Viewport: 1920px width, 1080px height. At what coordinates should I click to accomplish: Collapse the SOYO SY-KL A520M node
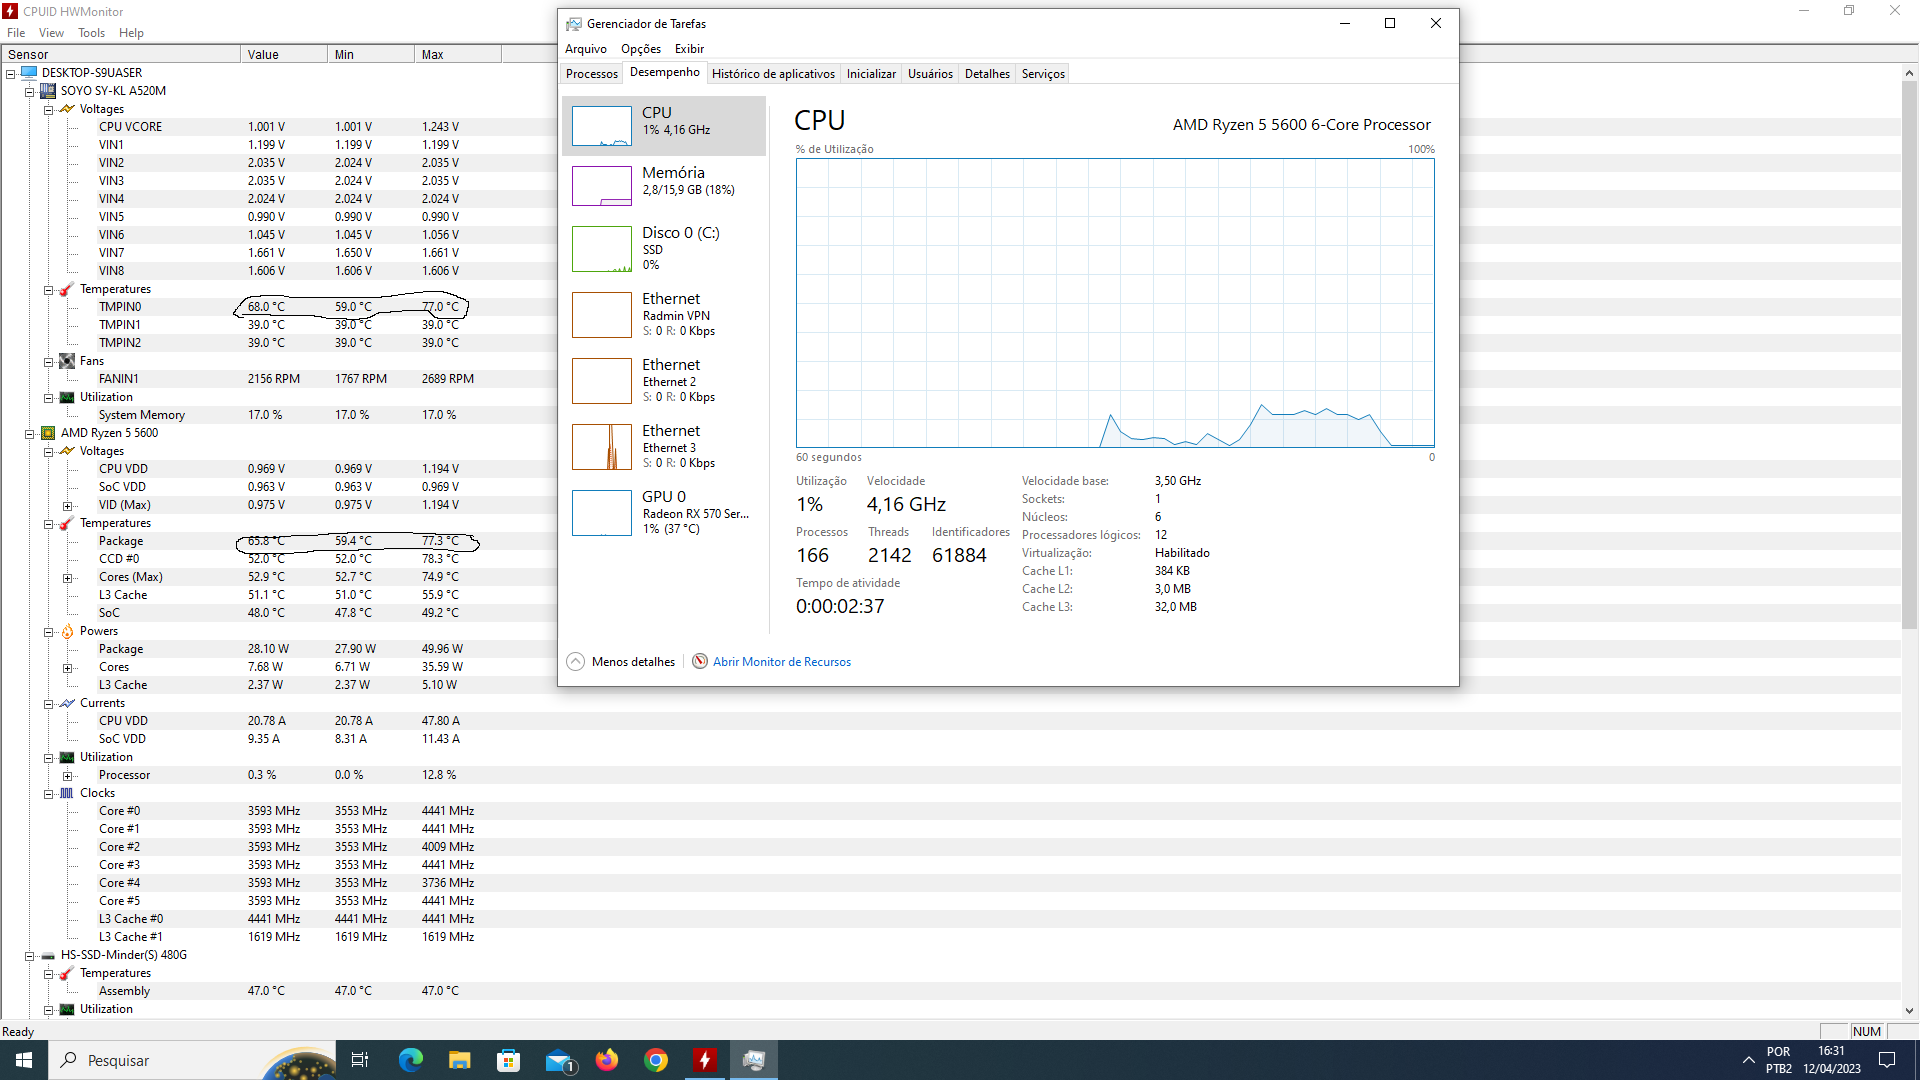coord(30,91)
